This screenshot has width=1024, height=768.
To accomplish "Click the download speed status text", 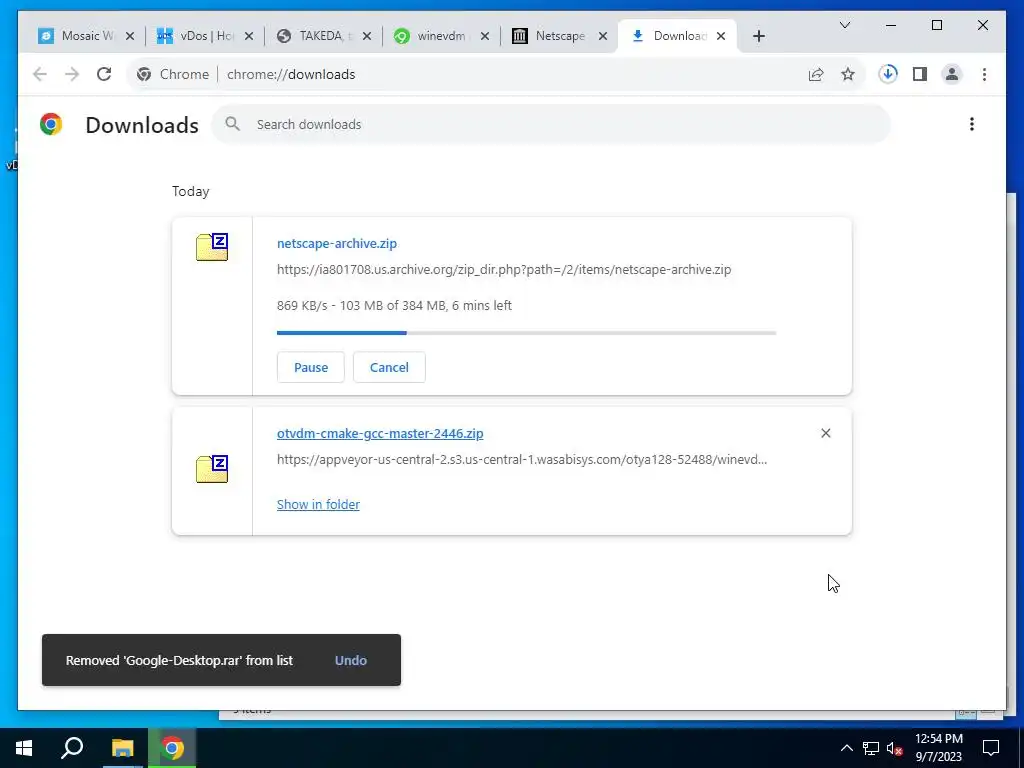I will 394,306.
